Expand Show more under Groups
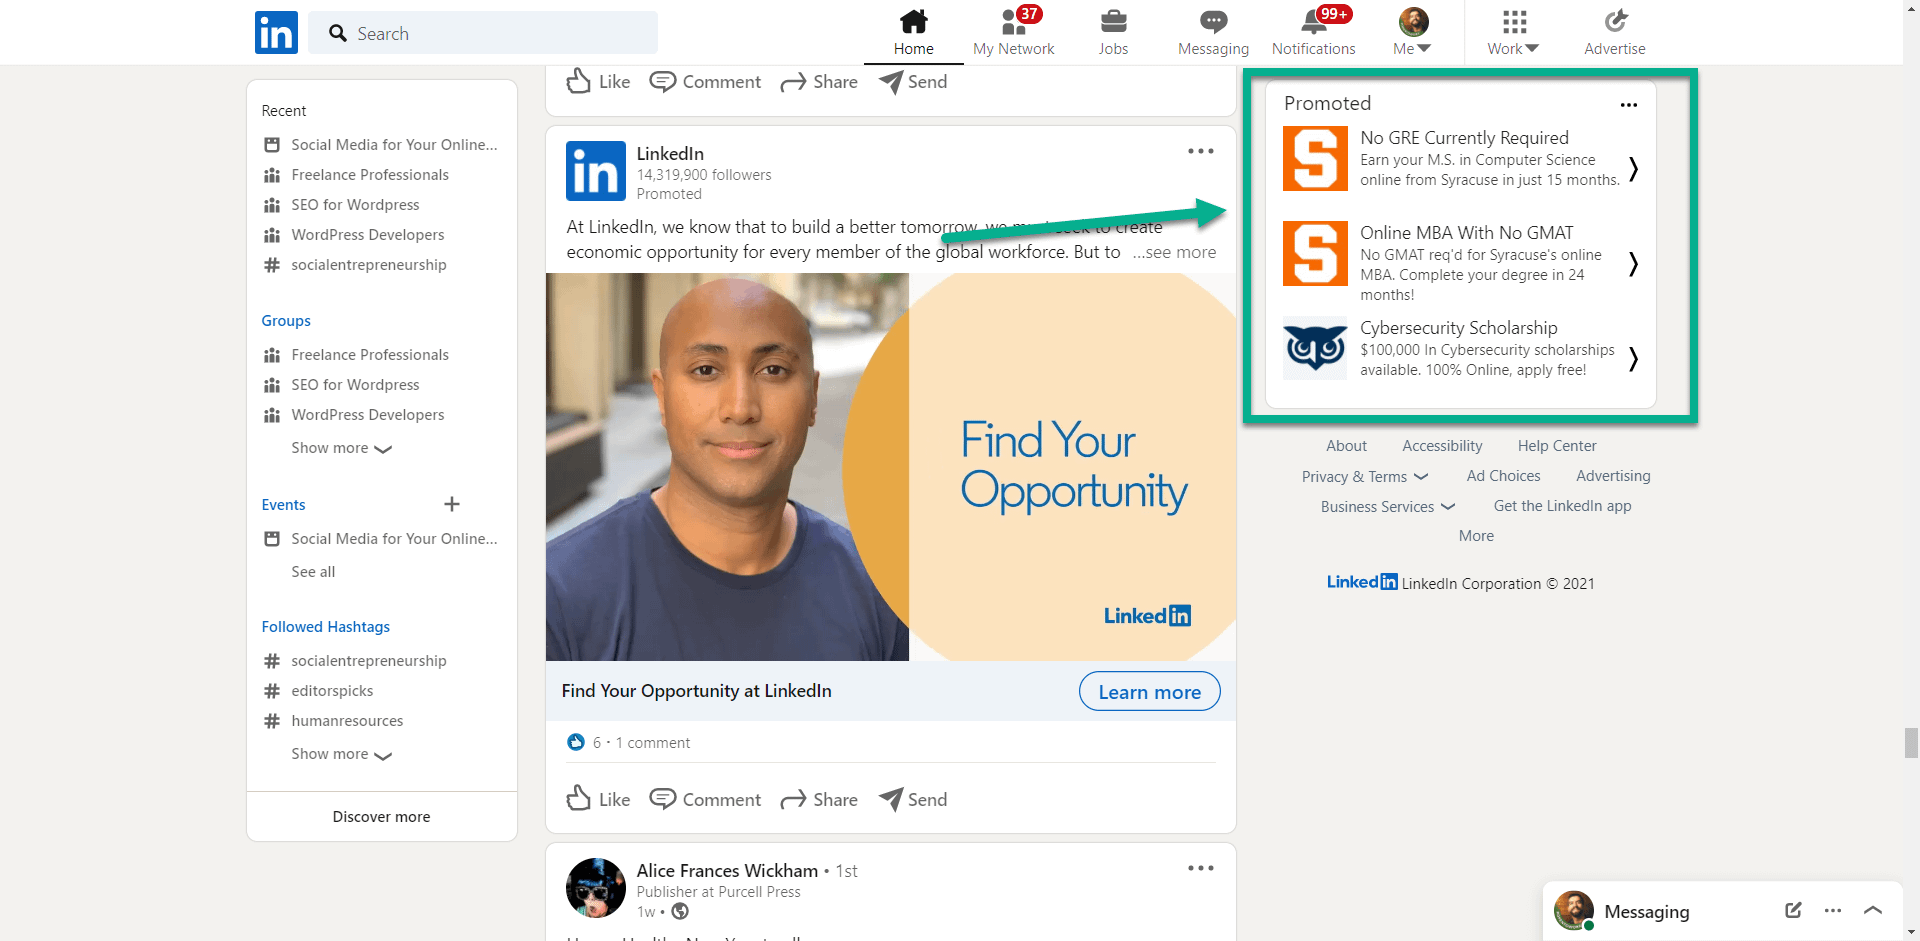 341,448
